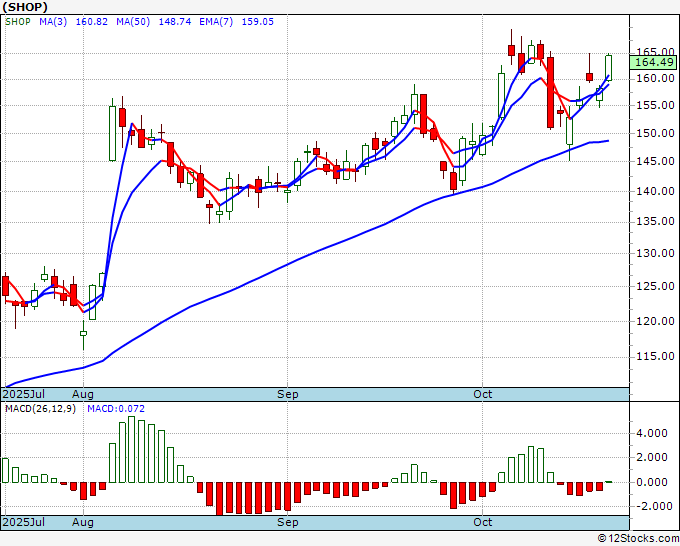Click the tallest green MACD bar in August

(x=132, y=450)
